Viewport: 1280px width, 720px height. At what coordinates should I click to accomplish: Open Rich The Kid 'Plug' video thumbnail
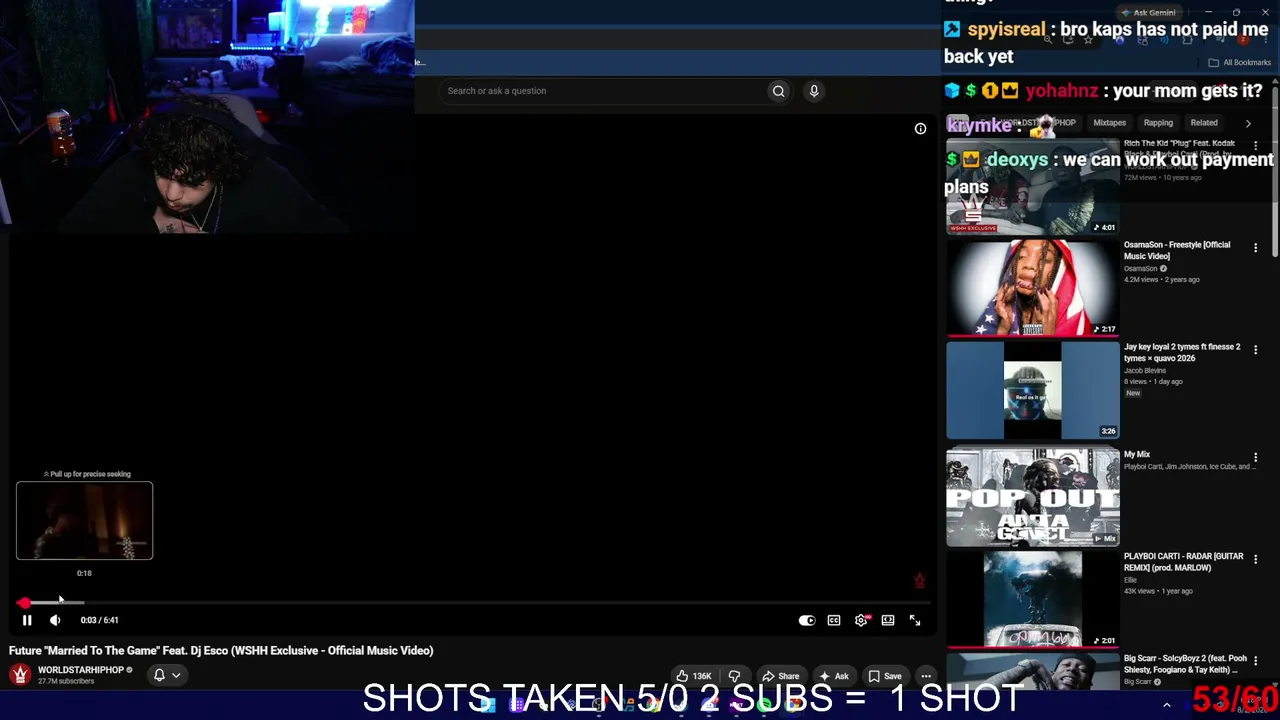[1033, 188]
